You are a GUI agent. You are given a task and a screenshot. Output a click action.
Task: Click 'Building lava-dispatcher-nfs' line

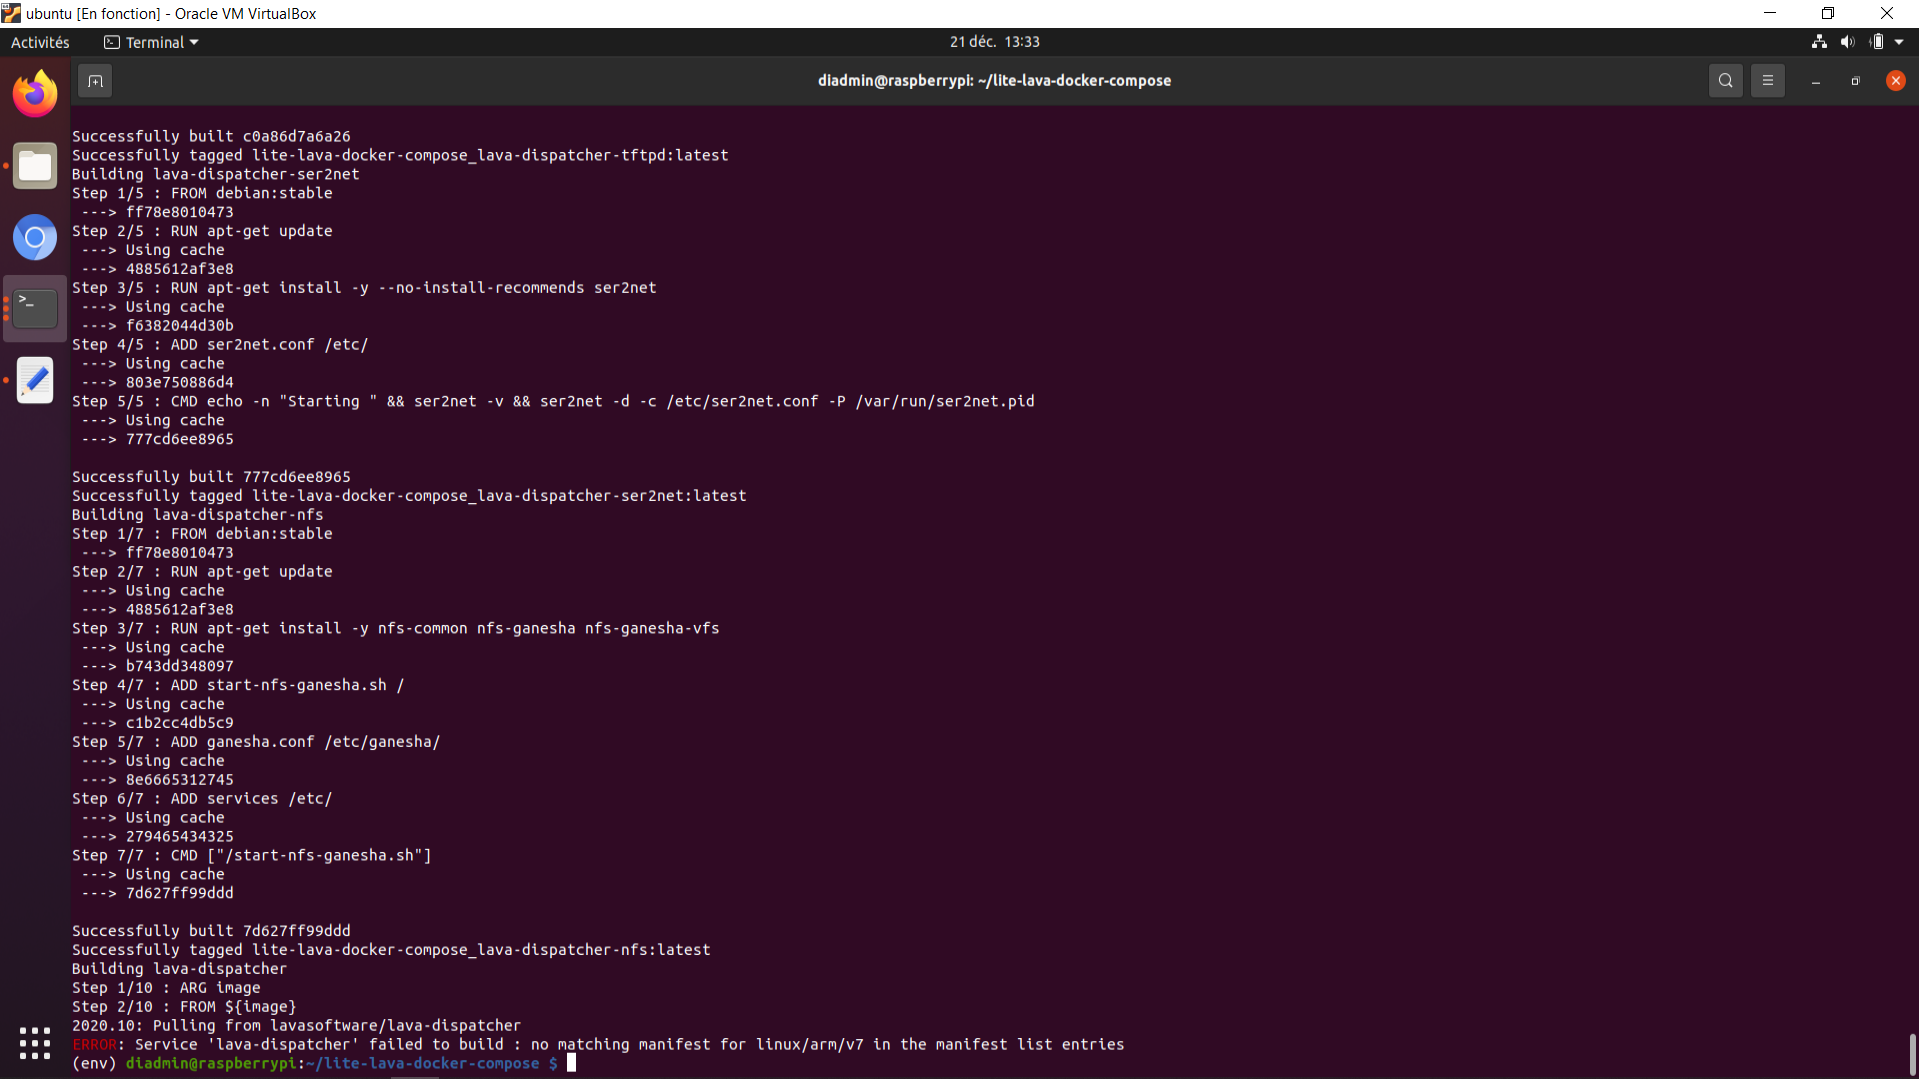pyautogui.click(x=197, y=515)
